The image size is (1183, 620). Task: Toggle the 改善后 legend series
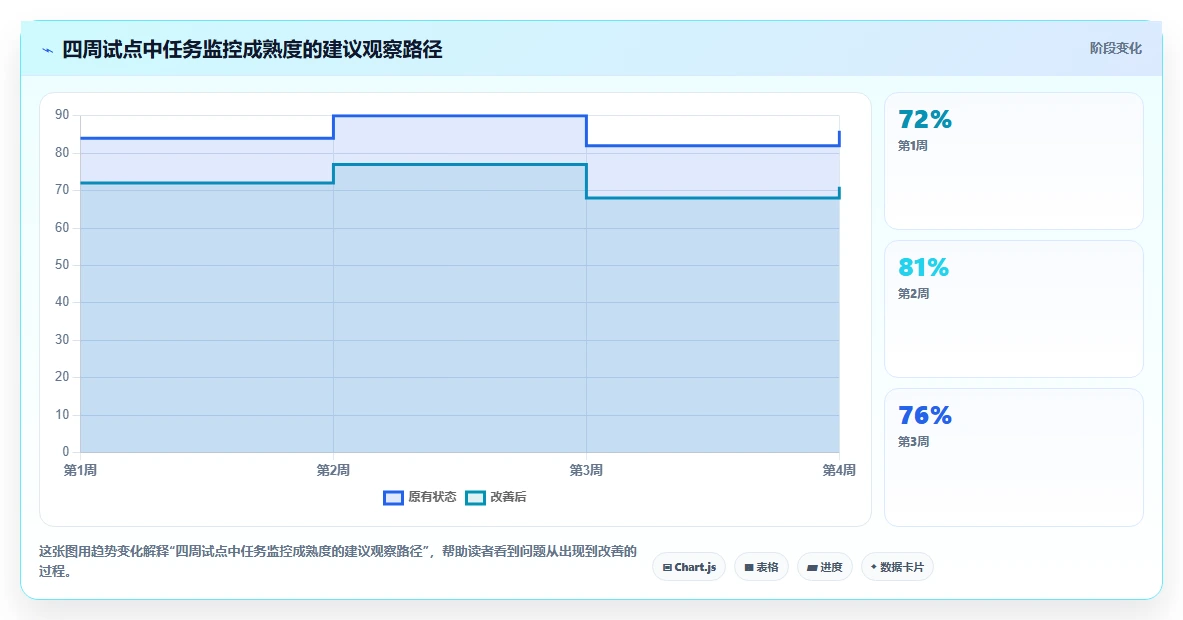pyautogui.click(x=496, y=497)
